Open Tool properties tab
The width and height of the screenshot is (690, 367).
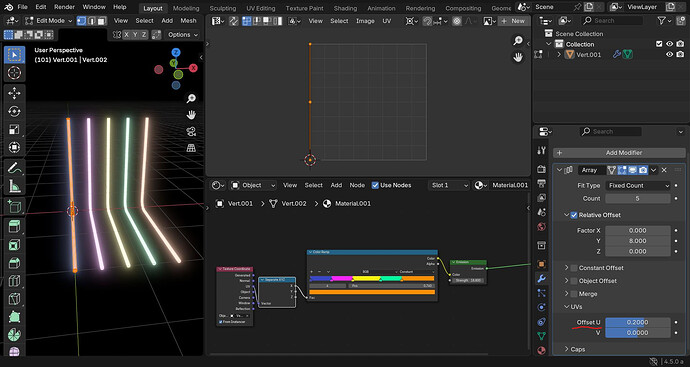click(x=542, y=150)
